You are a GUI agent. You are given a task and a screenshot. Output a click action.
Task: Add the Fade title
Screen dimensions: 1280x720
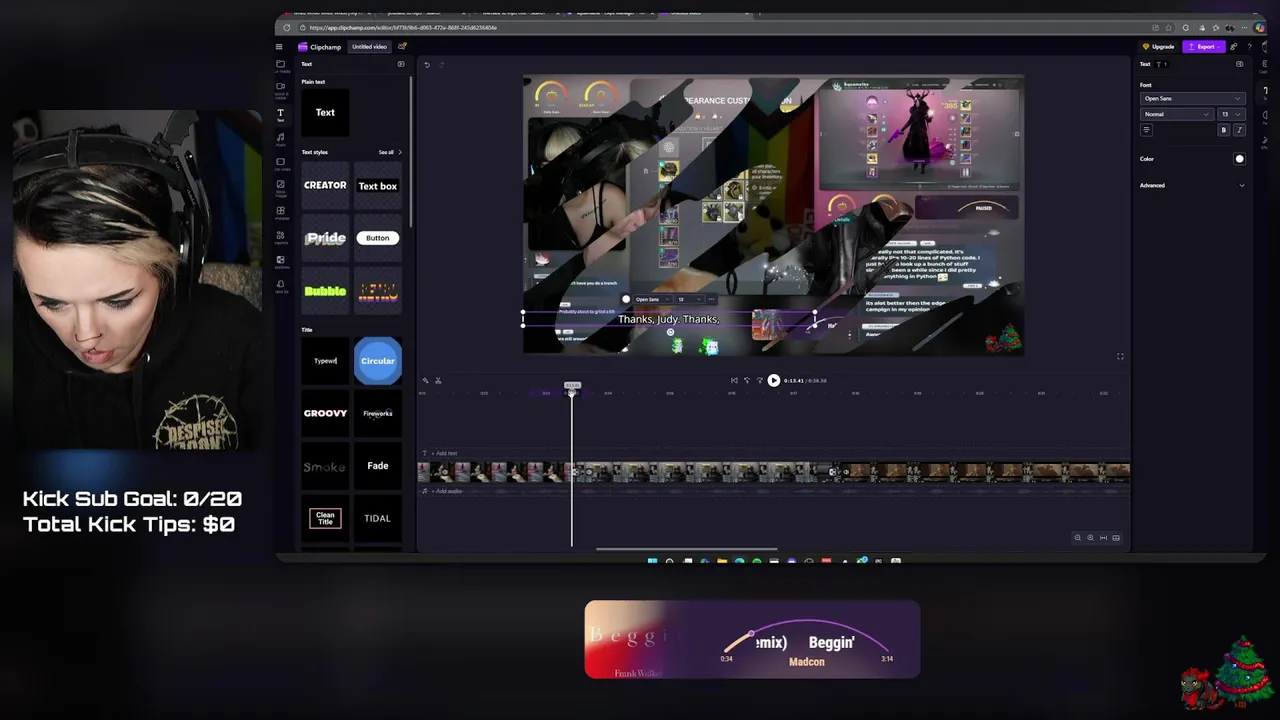378,466
